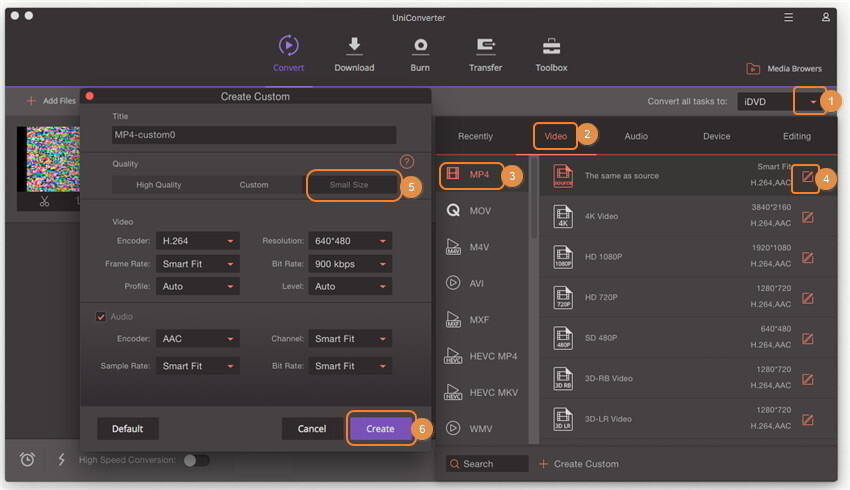Click the Title field MP4-custom0
Image resolution: width=850 pixels, height=490 pixels.
click(254, 135)
